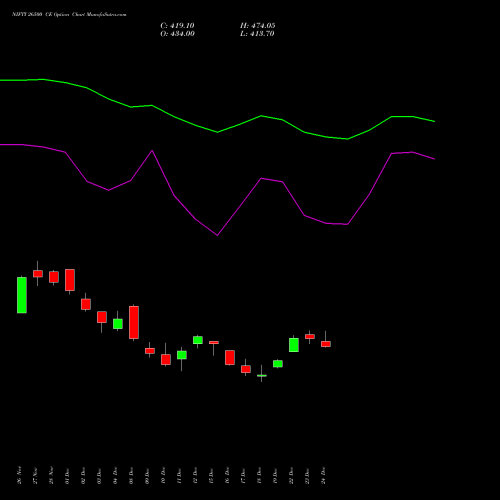The height and width of the screenshot is (500, 500).
Task: Click the 28 Nov date label
Action: (51, 475)
